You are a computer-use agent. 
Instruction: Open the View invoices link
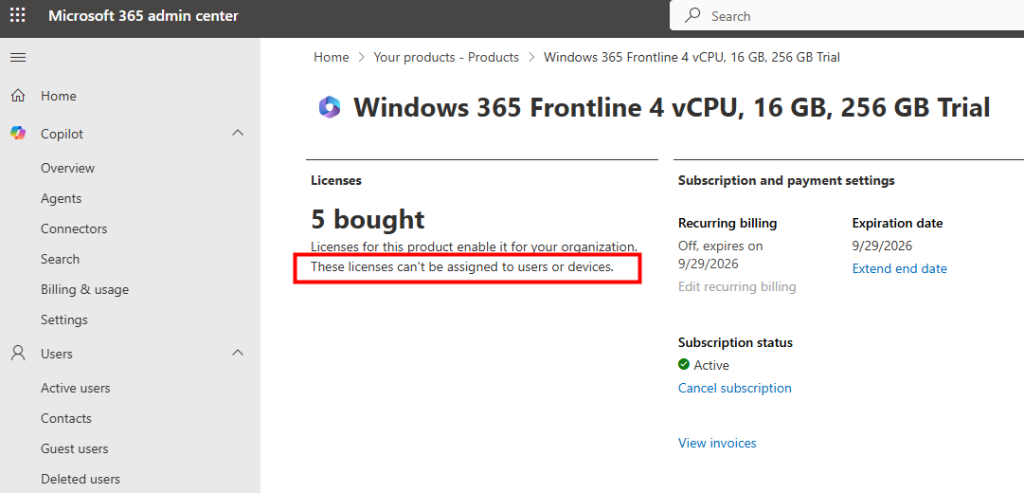point(717,443)
